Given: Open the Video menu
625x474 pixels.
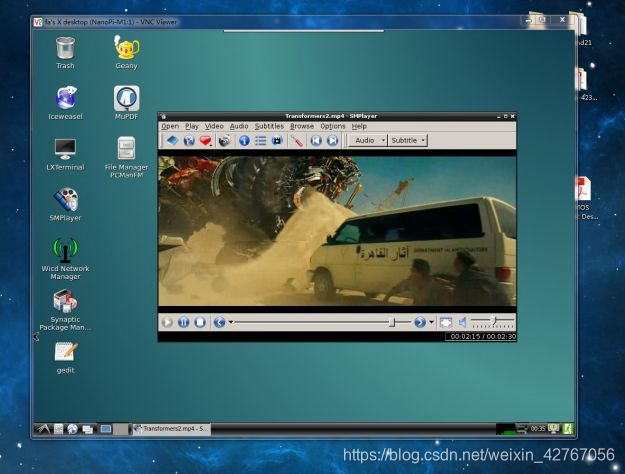Looking at the screenshot, I should (x=214, y=126).
